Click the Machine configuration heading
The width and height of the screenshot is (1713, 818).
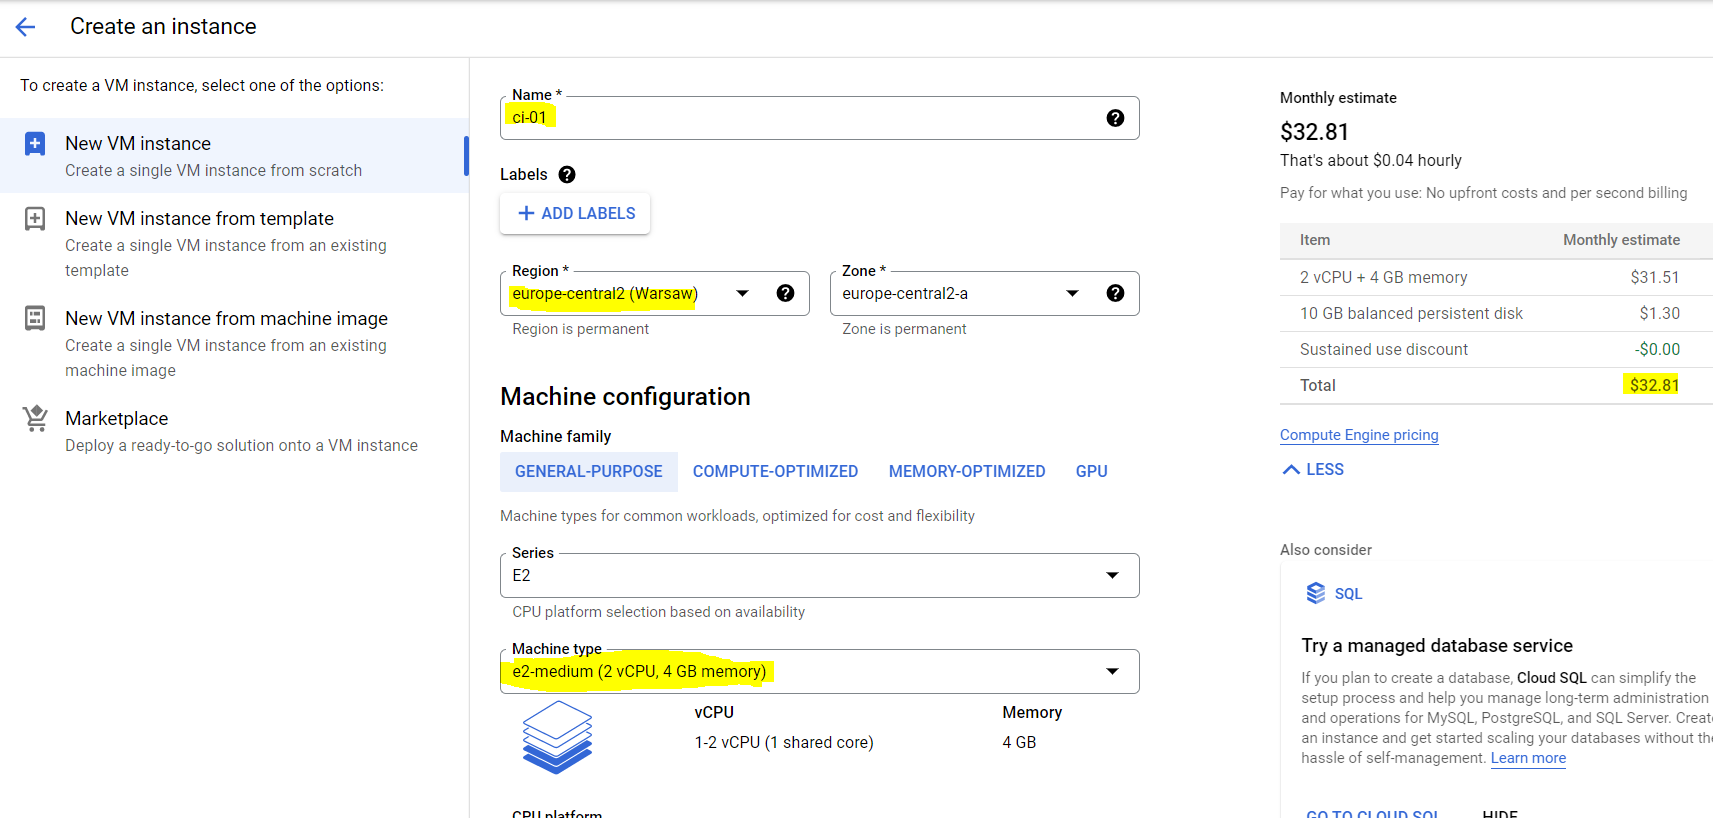(x=625, y=397)
